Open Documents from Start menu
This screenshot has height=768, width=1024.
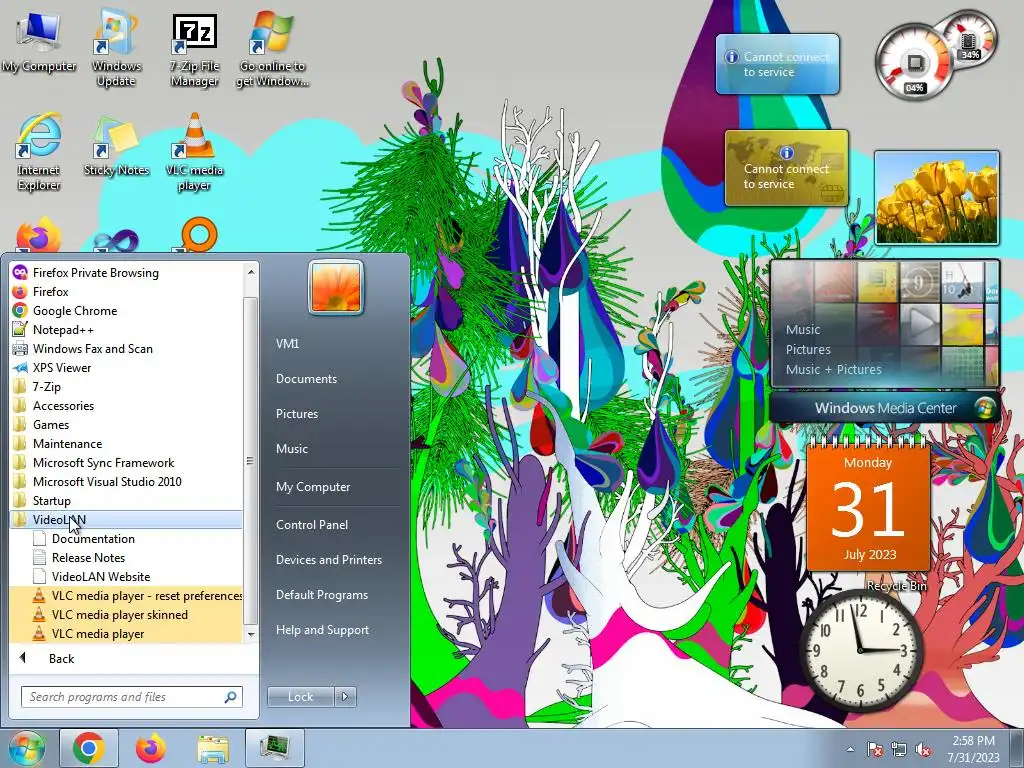click(306, 379)
